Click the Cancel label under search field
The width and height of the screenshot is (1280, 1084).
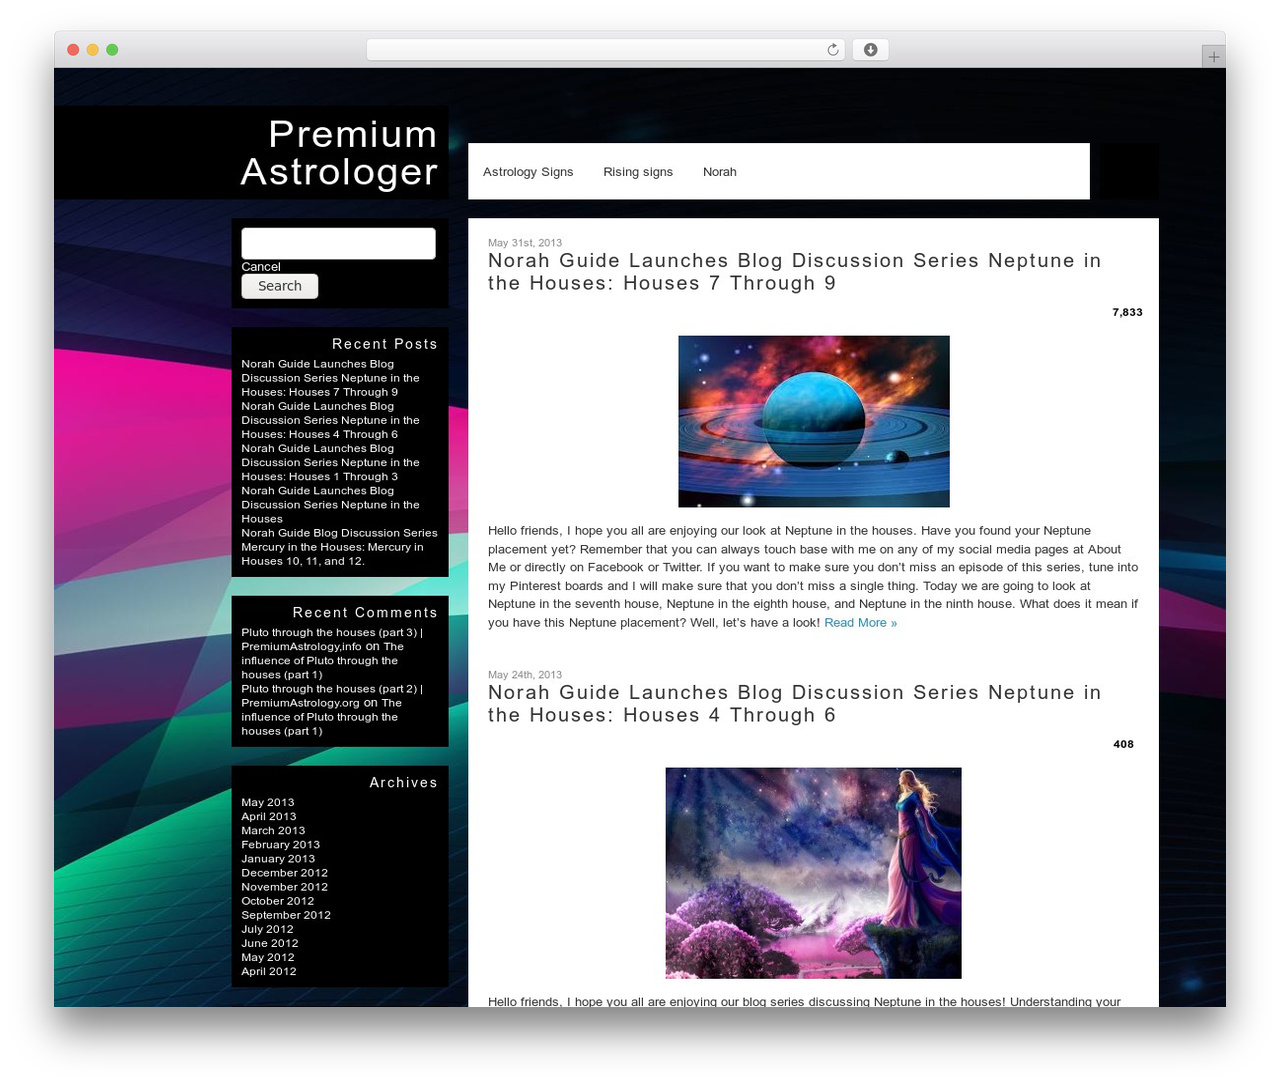click(261, 267)
